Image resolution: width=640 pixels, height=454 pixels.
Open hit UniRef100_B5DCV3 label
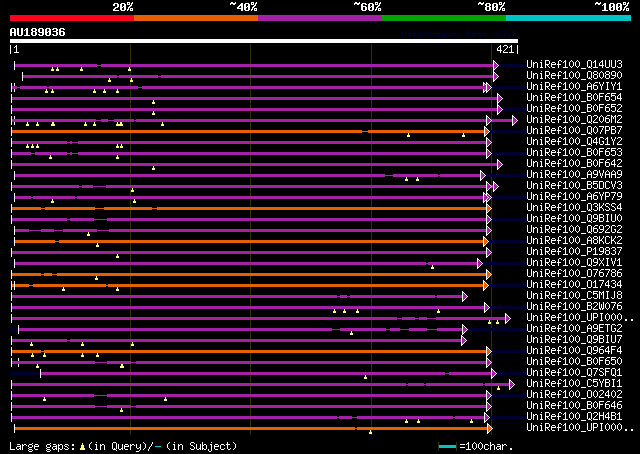(574, 186)
